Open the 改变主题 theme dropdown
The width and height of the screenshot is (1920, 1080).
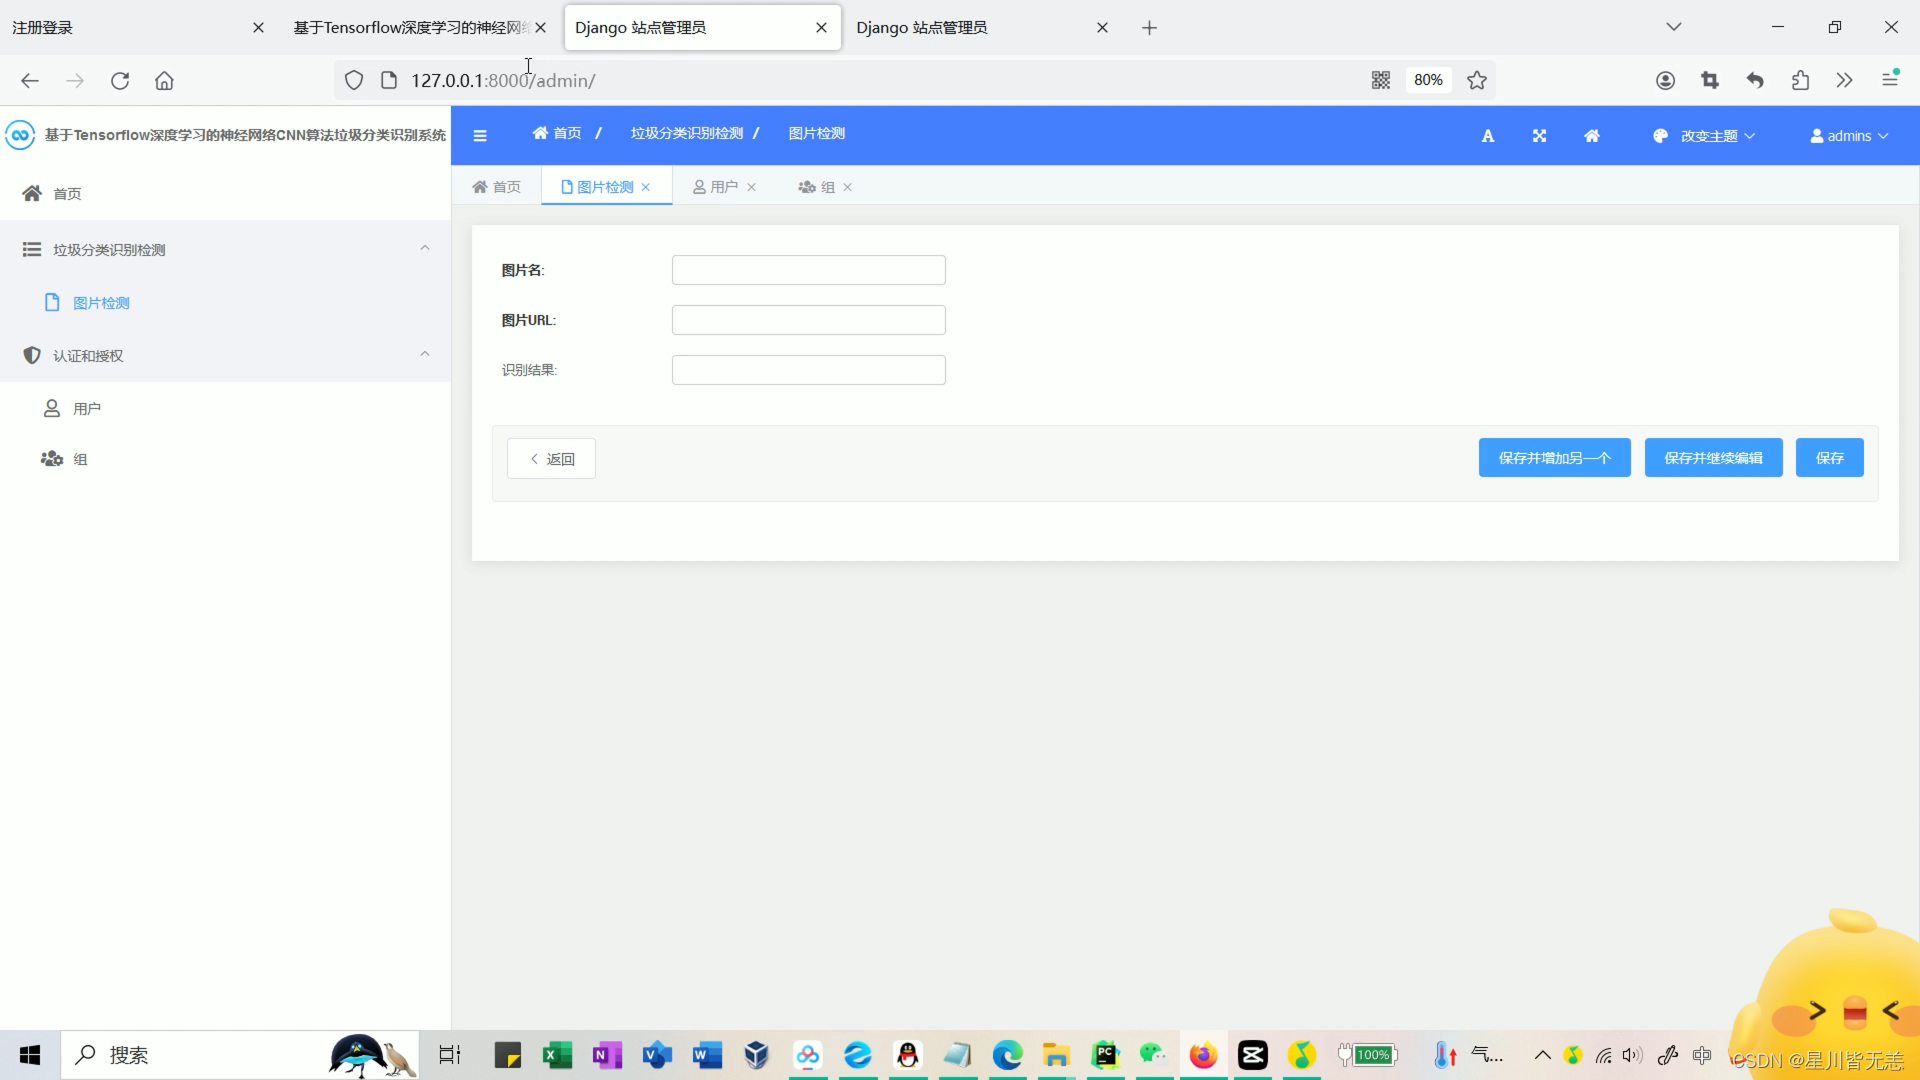point(1704,136)
